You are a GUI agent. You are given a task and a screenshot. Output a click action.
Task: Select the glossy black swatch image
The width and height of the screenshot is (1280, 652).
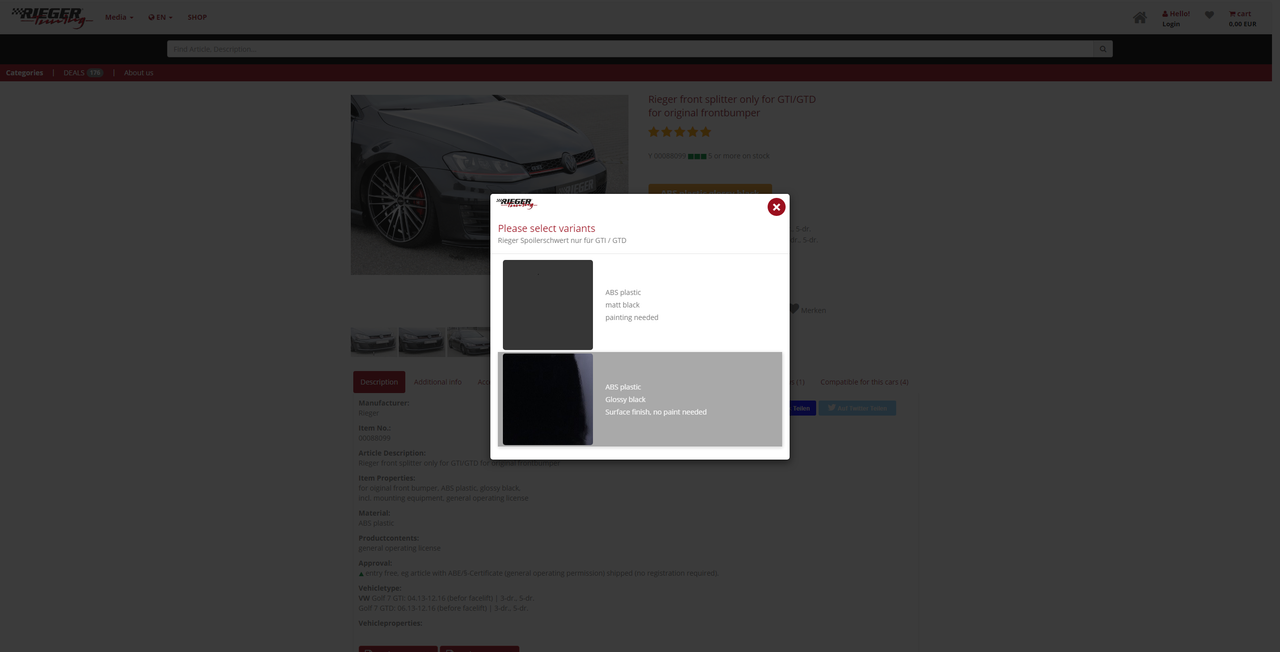[548, 399]
